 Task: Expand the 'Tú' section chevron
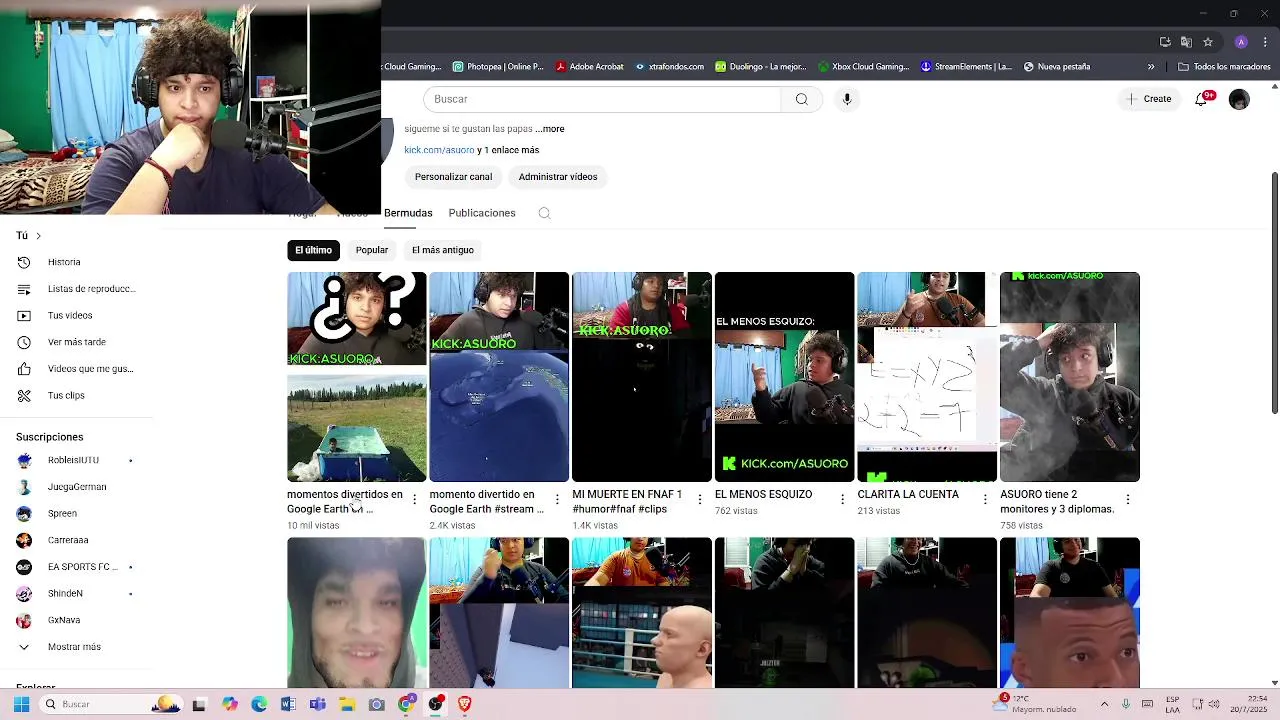[x=38, y=236]
